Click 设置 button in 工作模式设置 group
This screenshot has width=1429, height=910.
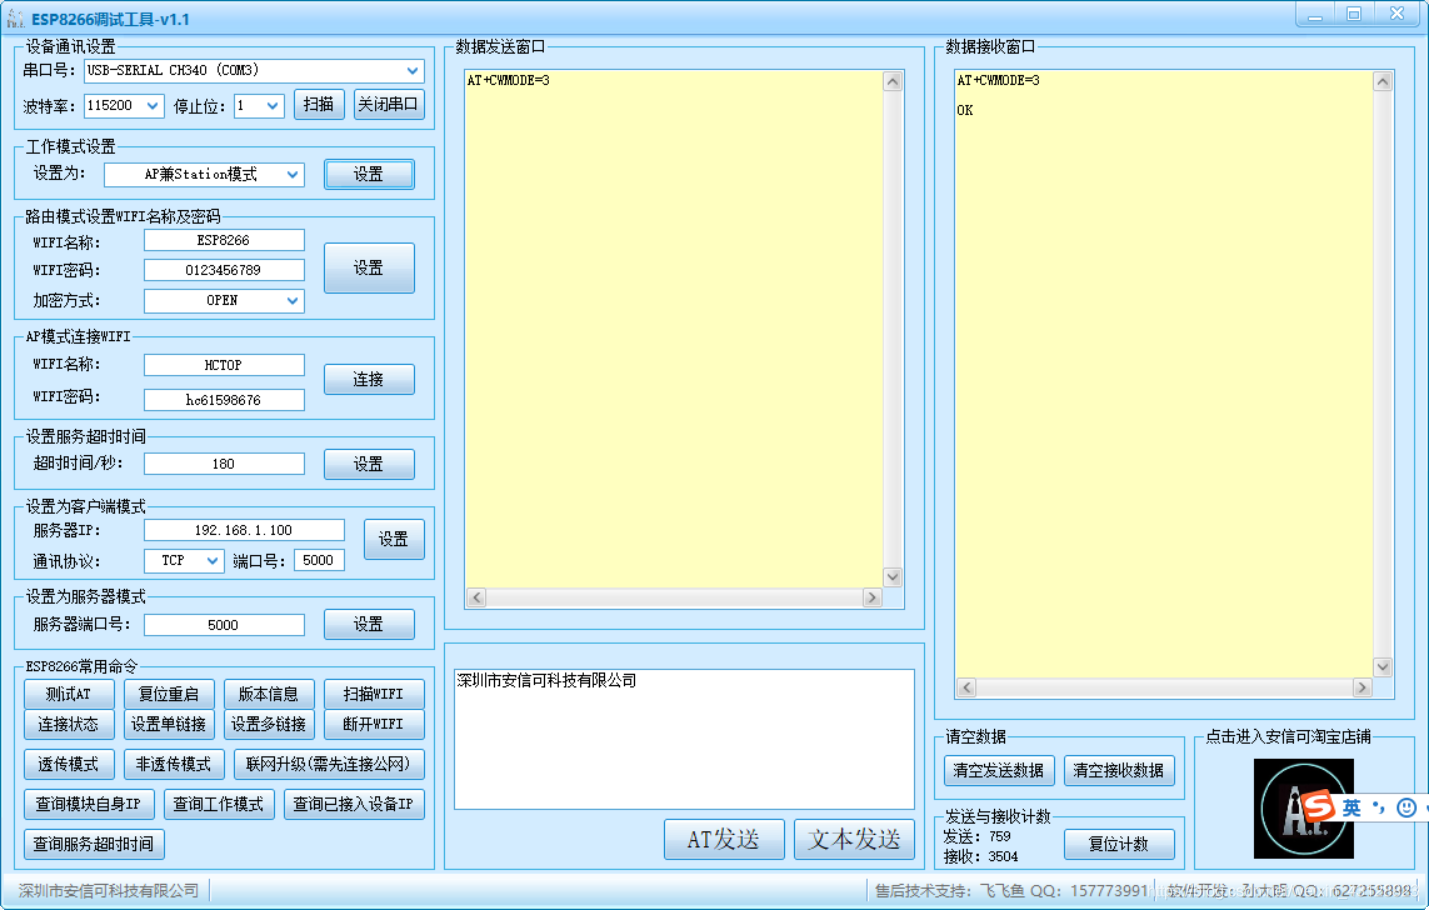tap(369, 174)
